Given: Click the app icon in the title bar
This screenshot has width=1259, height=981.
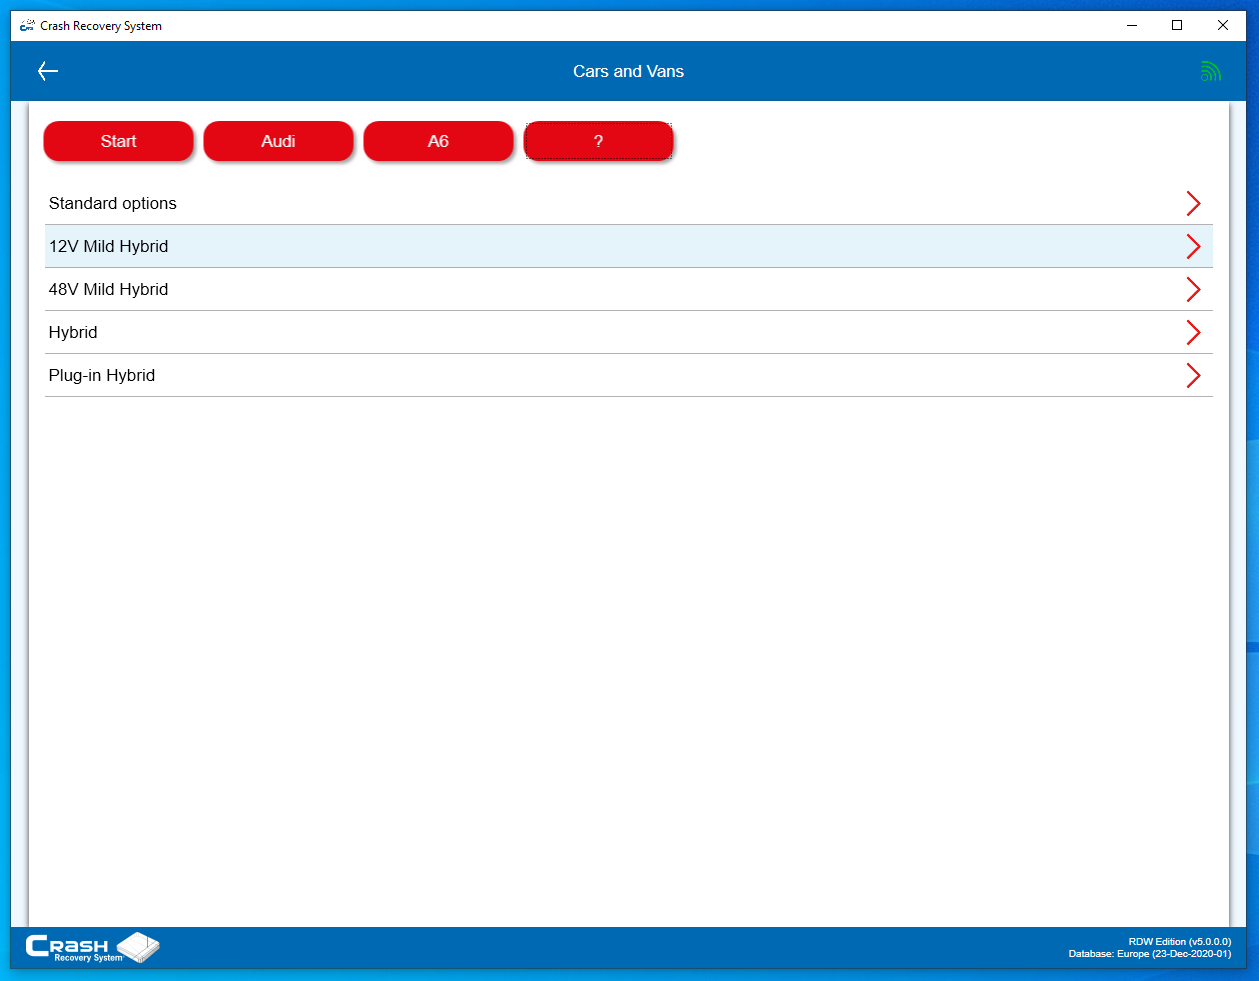Looking at the screenshot, I should click(27, 26).
